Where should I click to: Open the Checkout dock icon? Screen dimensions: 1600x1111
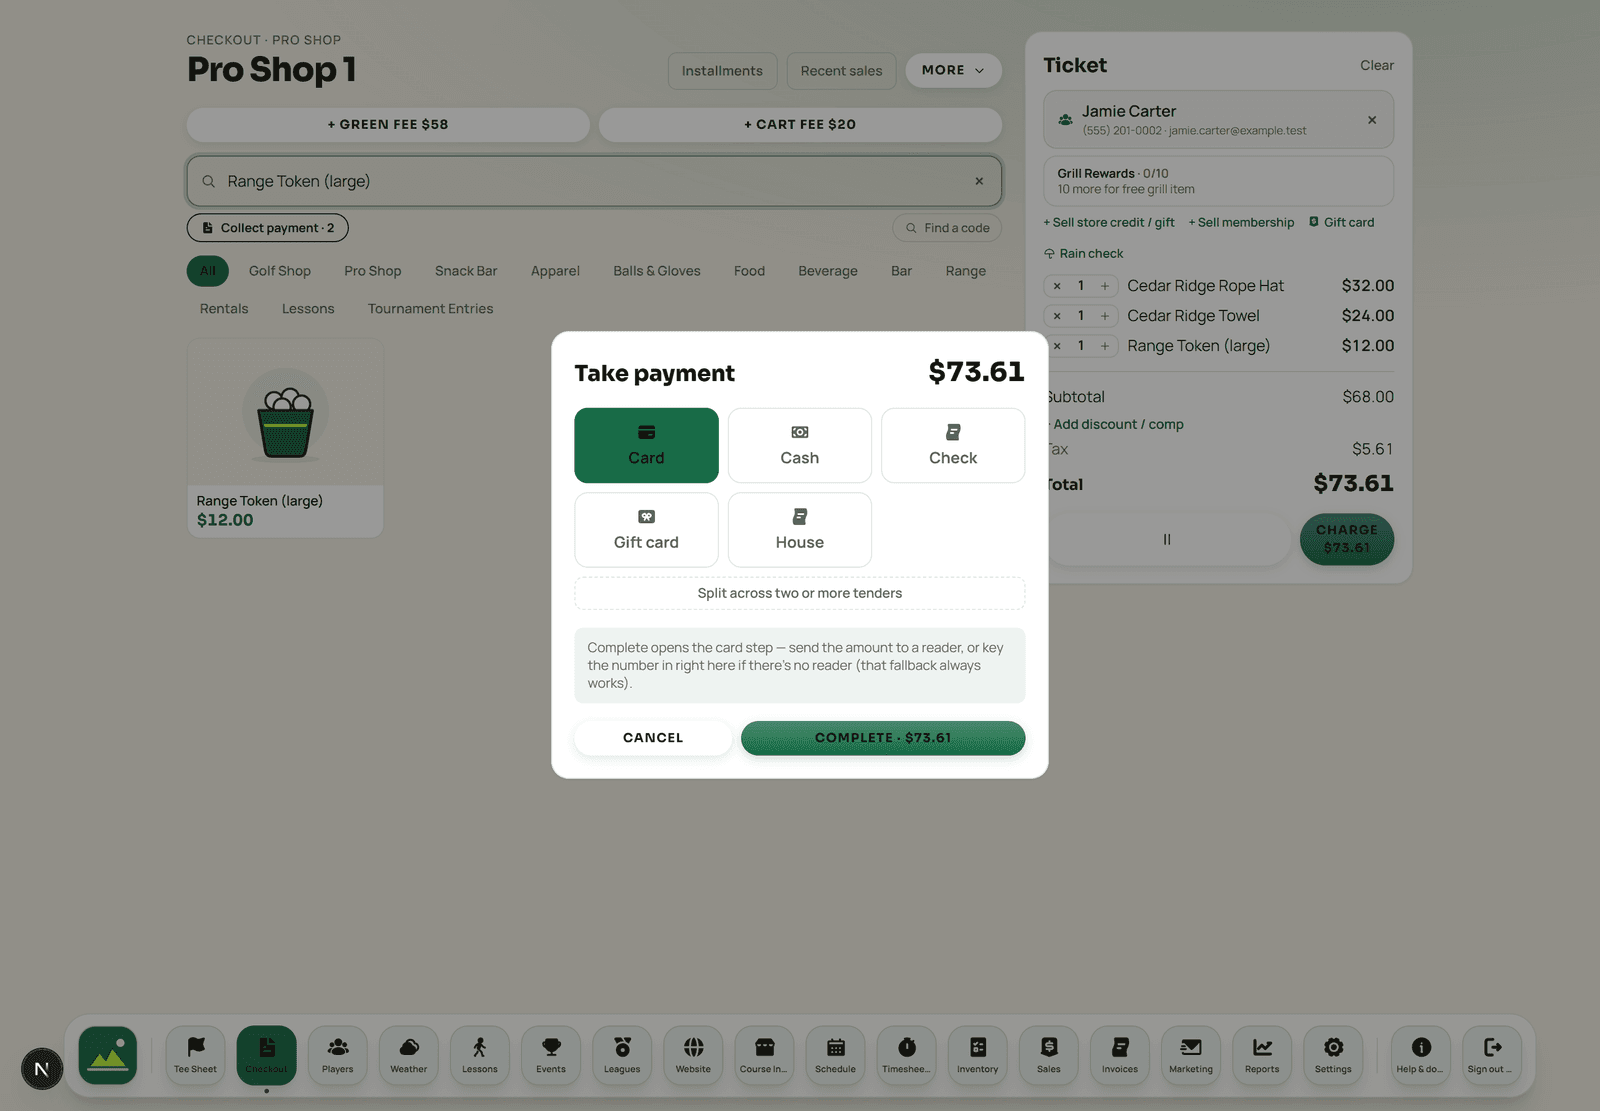266,1055
